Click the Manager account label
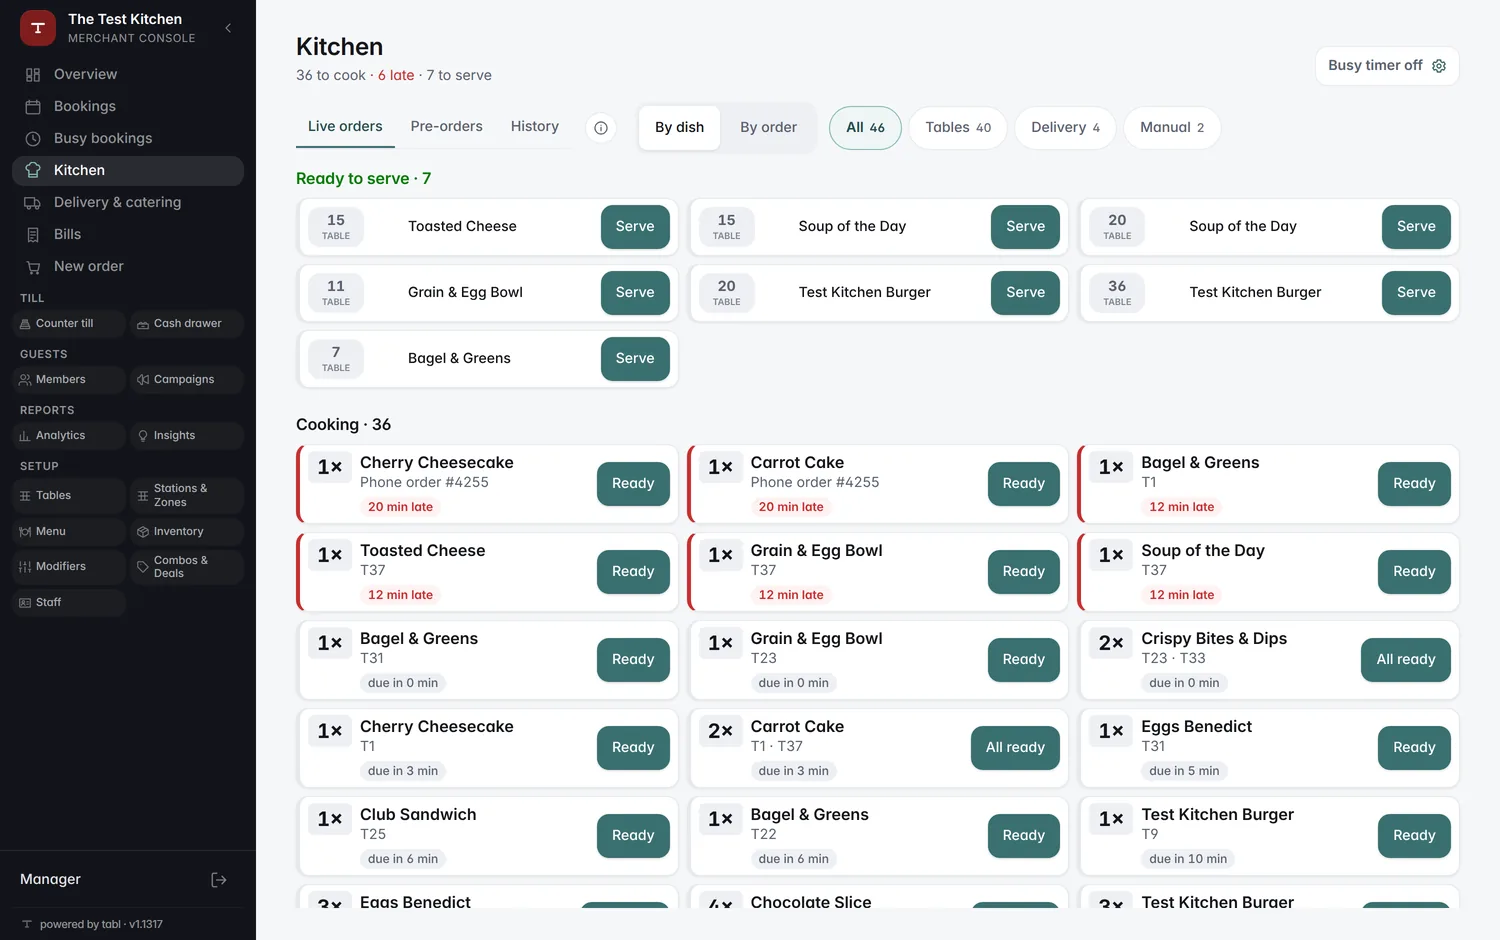The width and height of the screenshot is (1500, 940). 50,880
